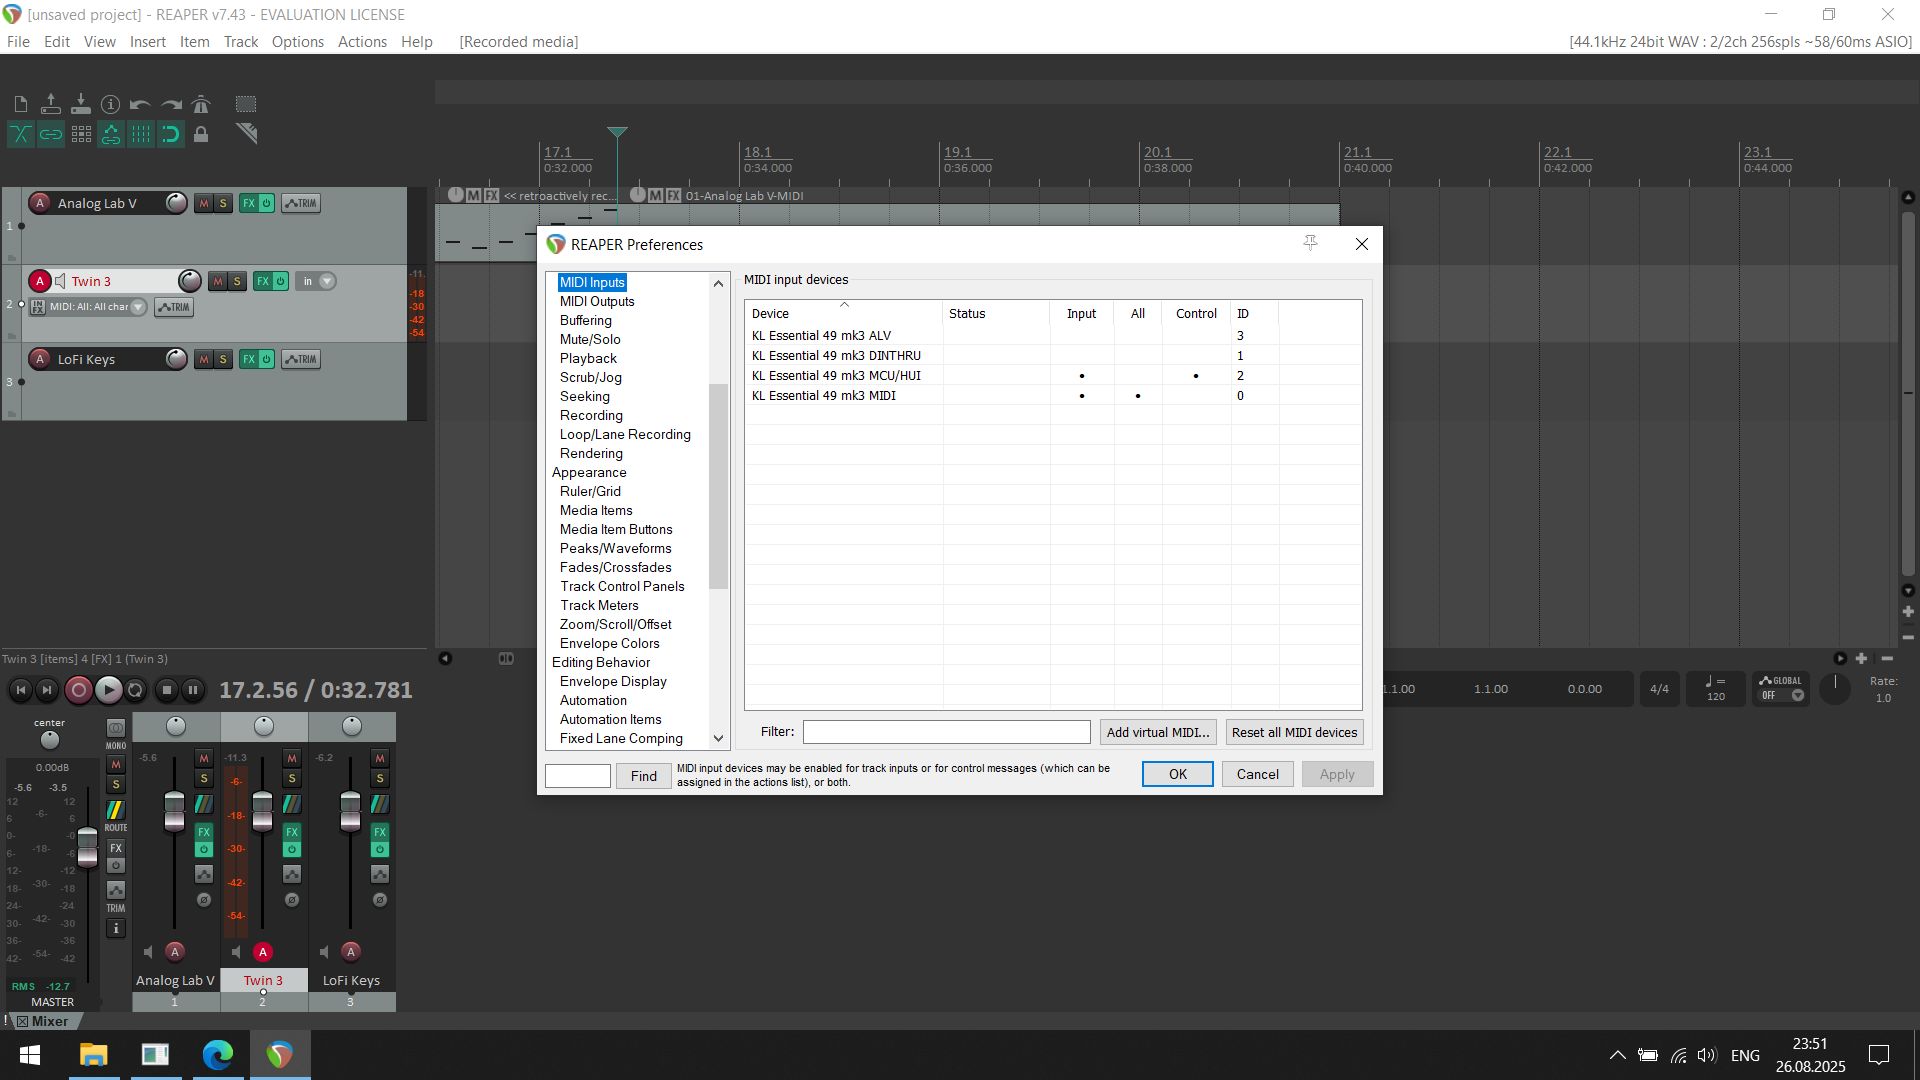This screenshot has width=1920, height=1080.
Task: Toggle the metronome icon in the toolbar
Action: click(x=201, y=104)
